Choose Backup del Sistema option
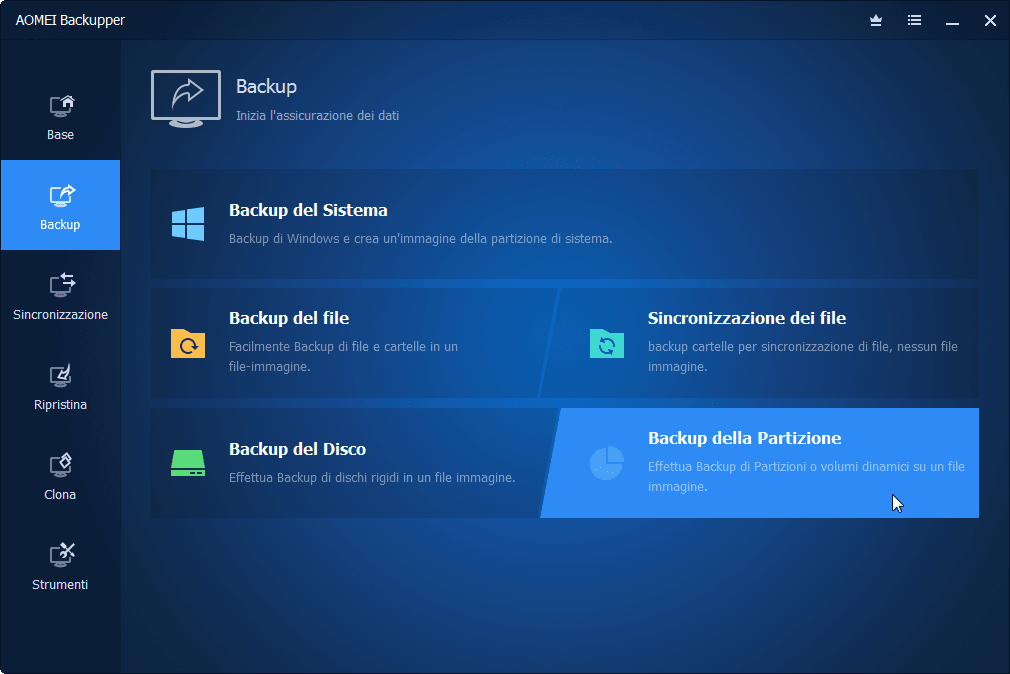 565,224
